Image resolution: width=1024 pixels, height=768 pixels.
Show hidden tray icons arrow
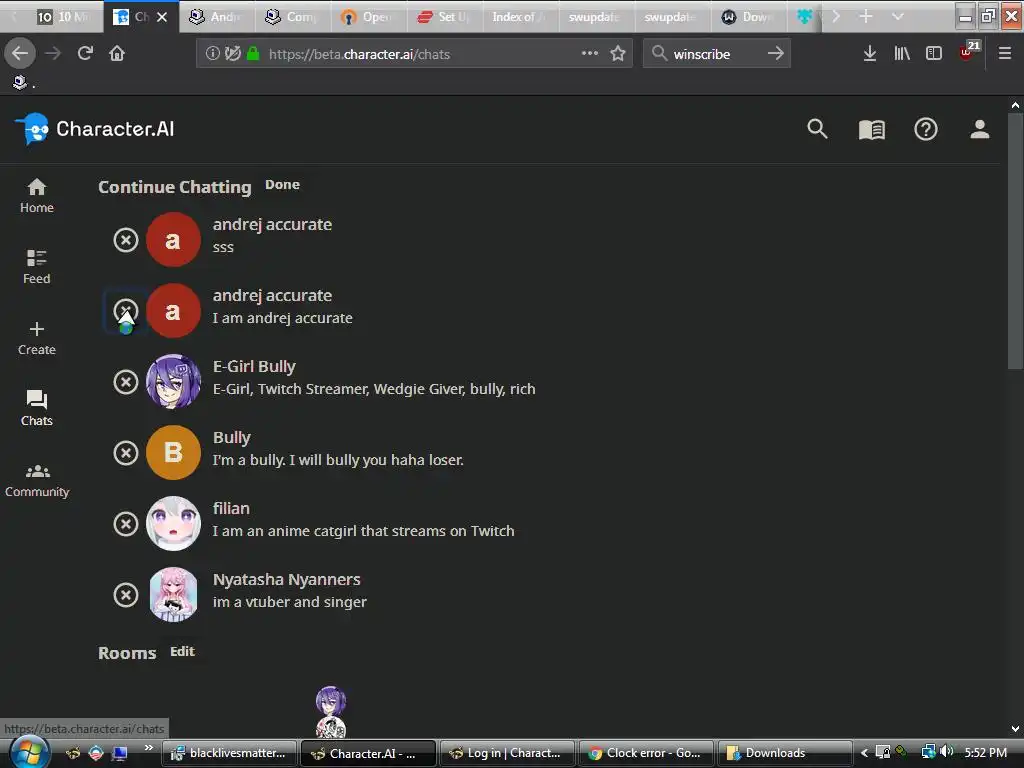point(864,753)
